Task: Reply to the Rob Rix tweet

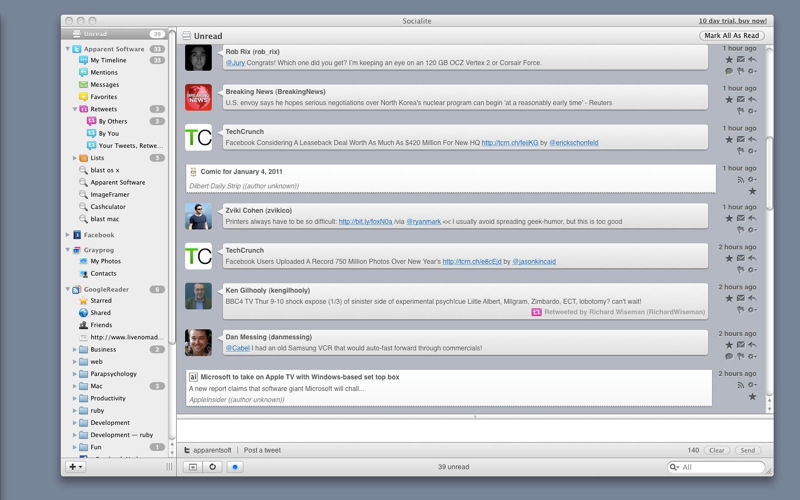Action: coord(752,60)
